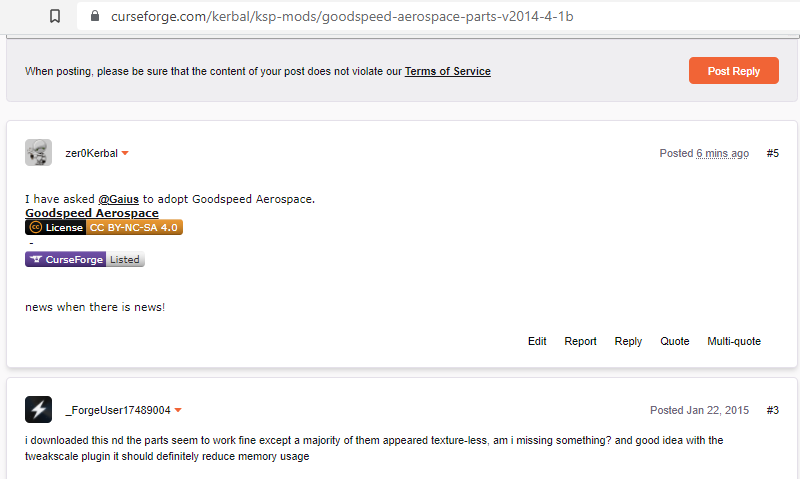Click the #5 post permalink number
This screenshot has height=479, width=800.
772,153
